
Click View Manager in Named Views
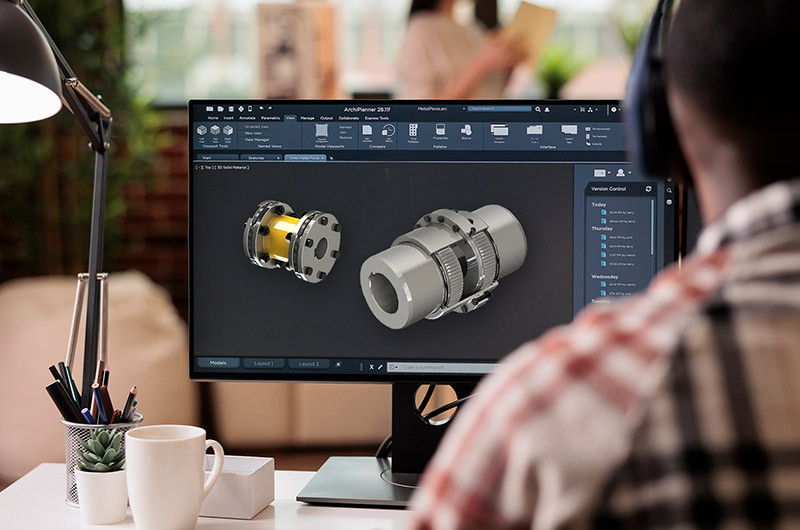[x=257, y=140]
